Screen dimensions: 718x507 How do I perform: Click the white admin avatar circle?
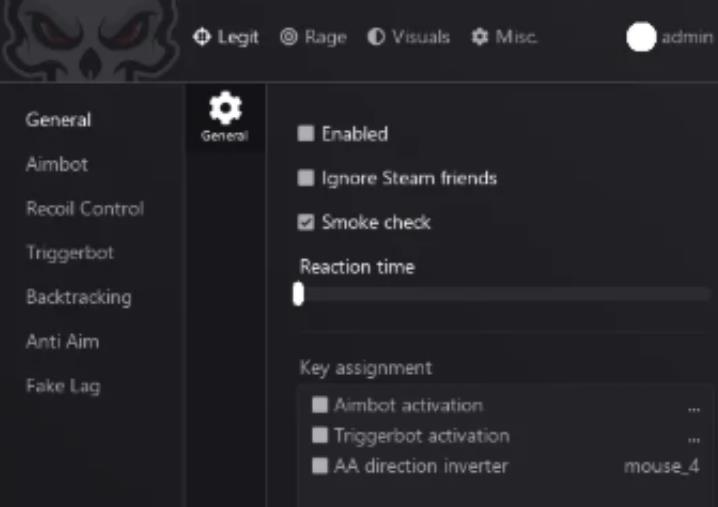[x=641, y=37]
